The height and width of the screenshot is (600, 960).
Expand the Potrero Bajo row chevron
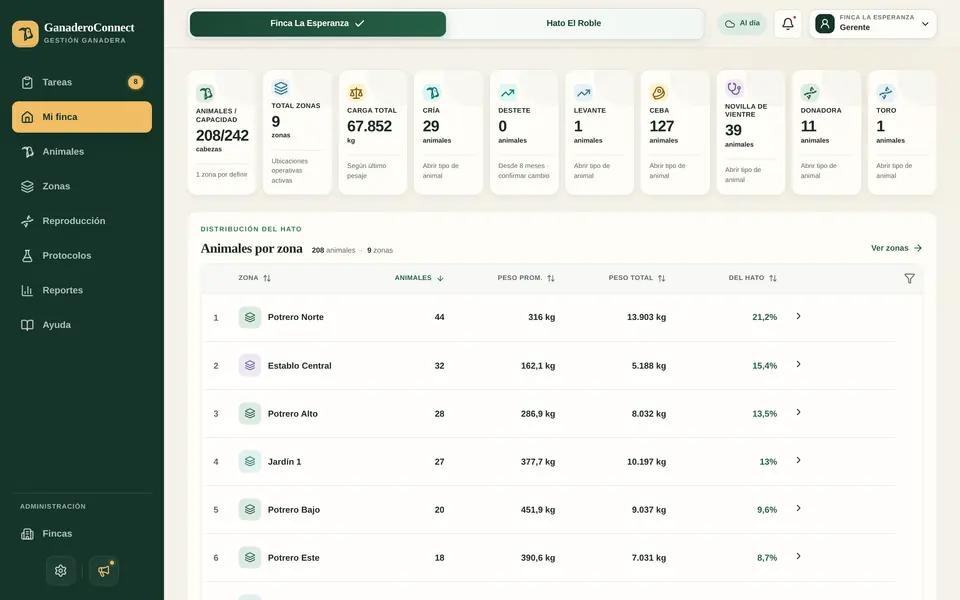[x=798, y=508]
